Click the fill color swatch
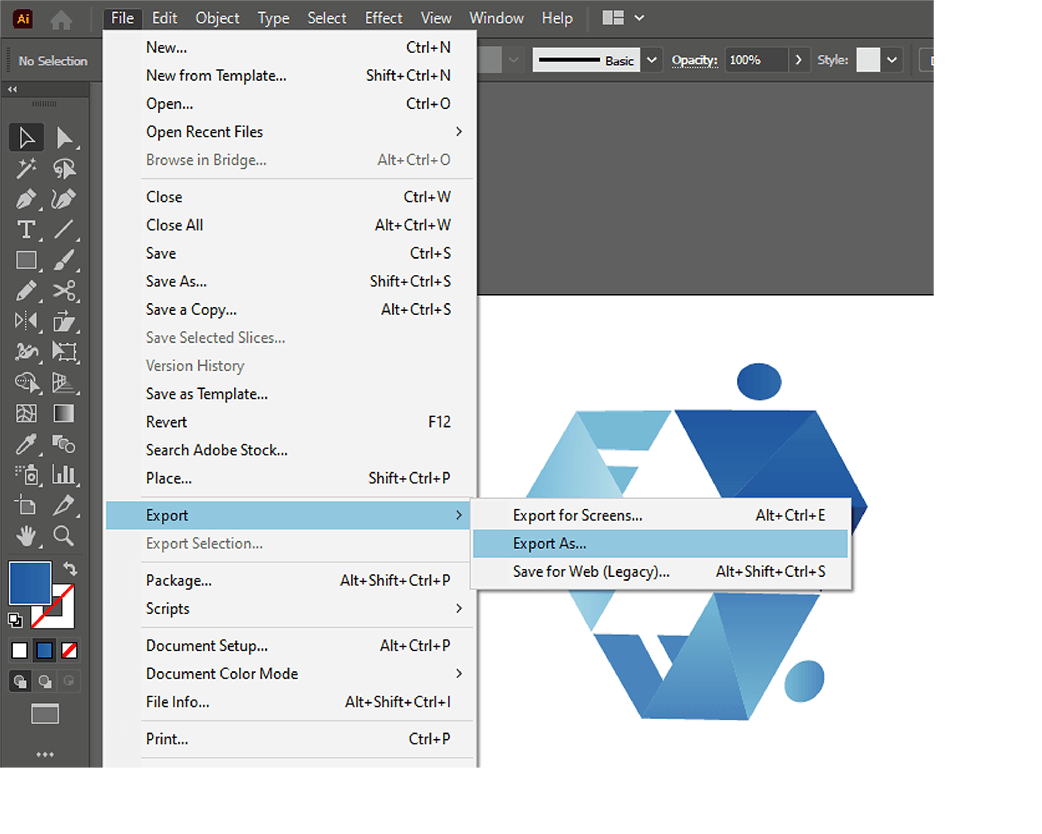 point(29,582)
